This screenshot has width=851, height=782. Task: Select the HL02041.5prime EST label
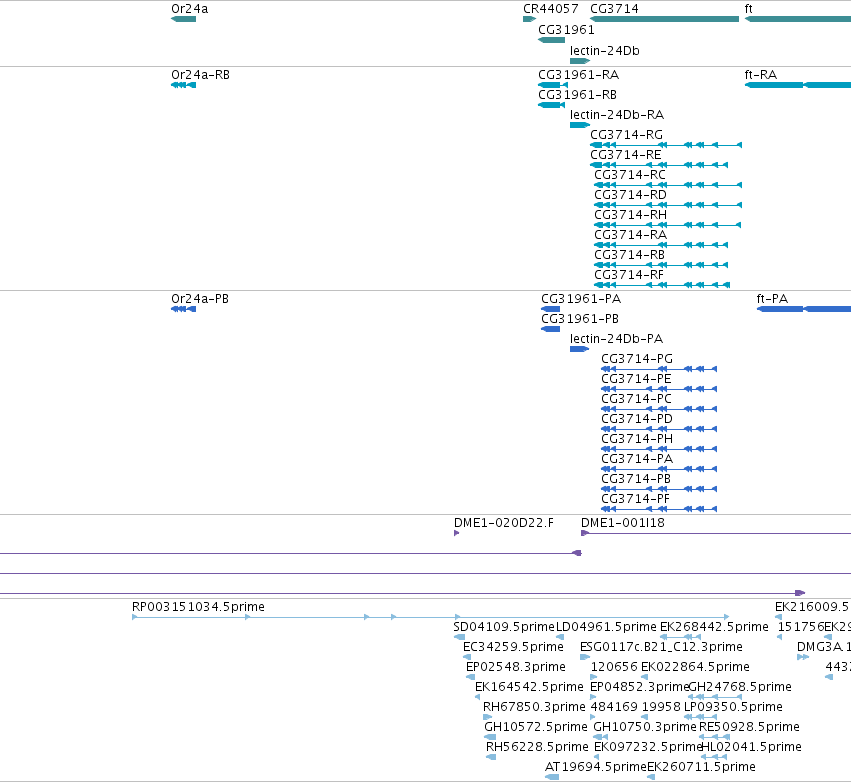coord(752,748)
